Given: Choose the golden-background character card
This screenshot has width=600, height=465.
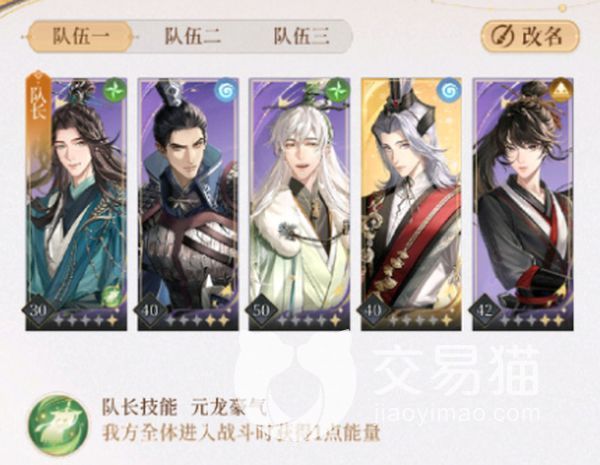Looking at the screenshot, I should (x=411, y=204).
